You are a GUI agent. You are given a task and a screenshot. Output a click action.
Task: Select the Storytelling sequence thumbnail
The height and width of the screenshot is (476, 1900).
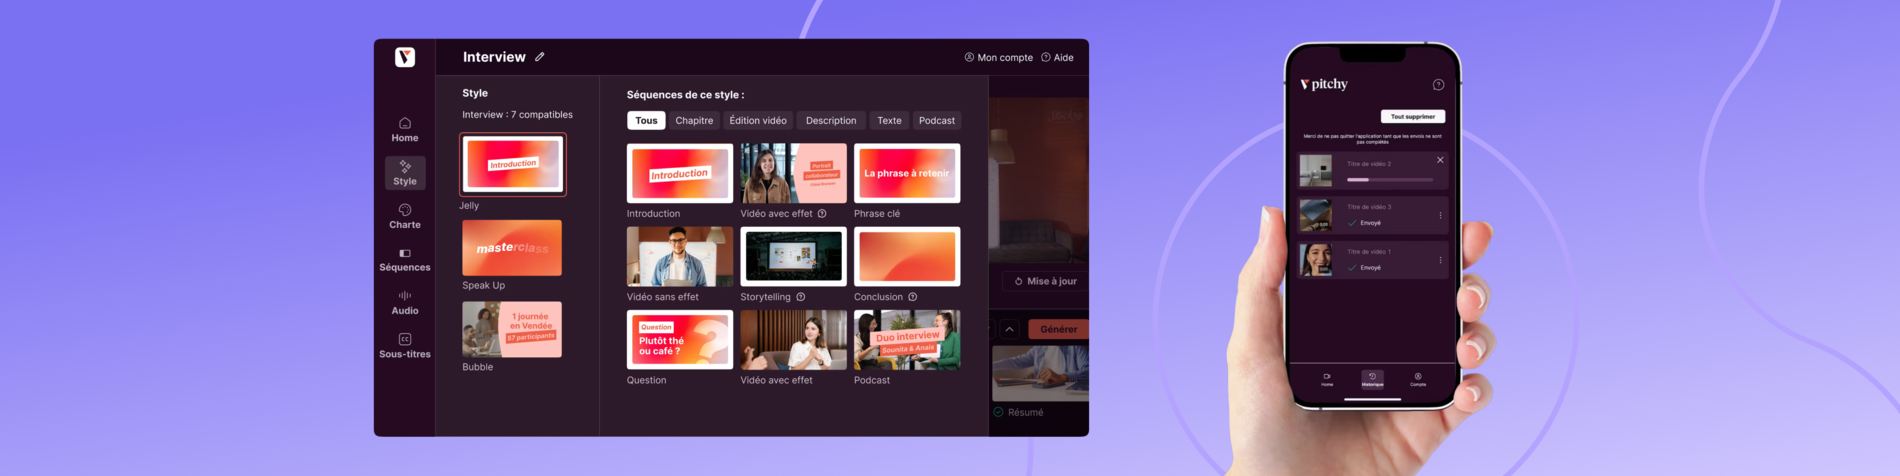point(793,256)
